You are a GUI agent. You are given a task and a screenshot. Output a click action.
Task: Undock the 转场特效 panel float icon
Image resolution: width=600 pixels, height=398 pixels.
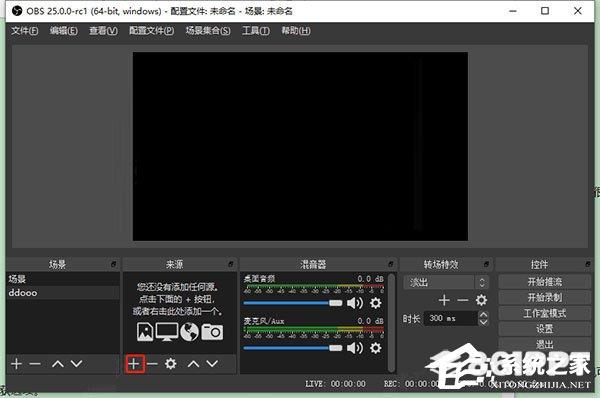pyautogui.click(x=486, y=264)
